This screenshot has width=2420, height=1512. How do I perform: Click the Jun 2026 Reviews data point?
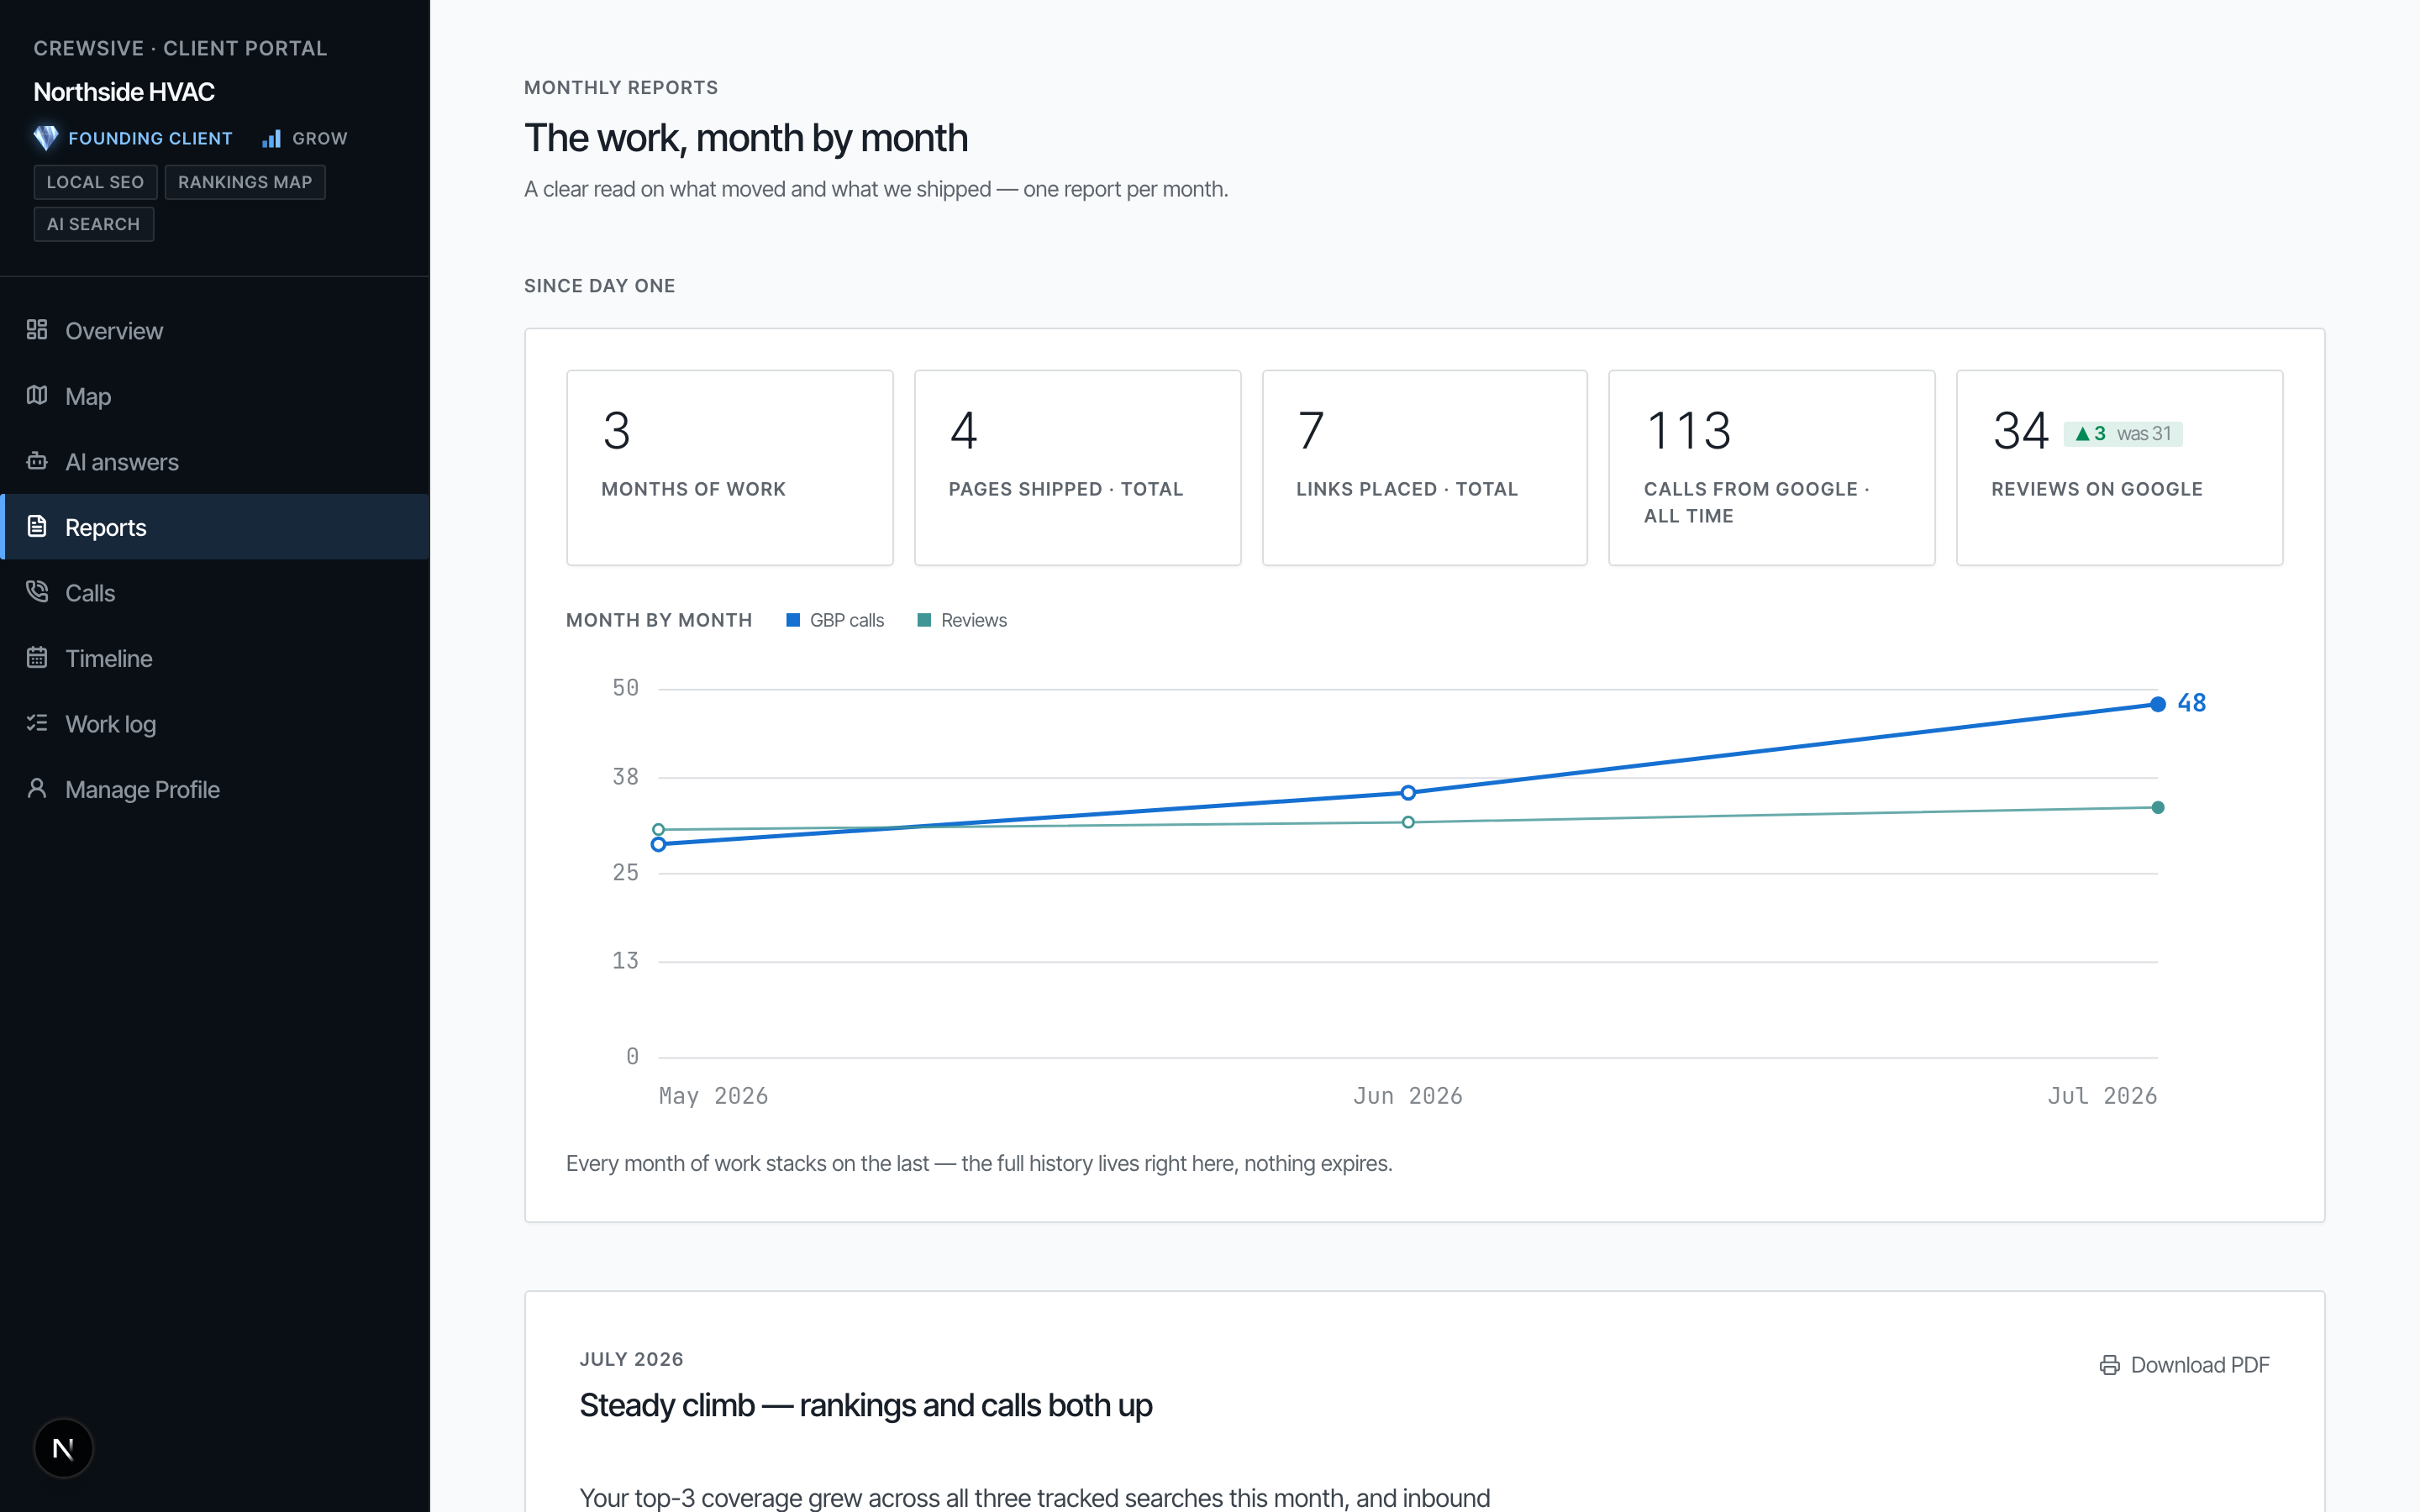click(x=1408, y=822)
